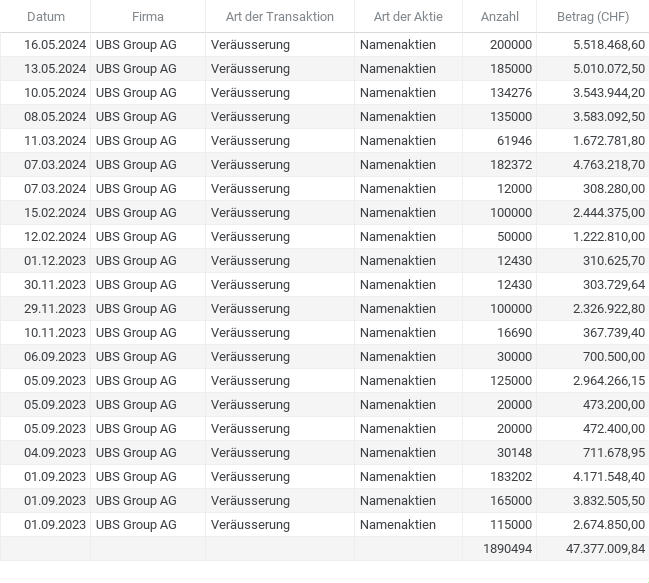Select the row dated 08.05.2024

click(x=324, y=117)
